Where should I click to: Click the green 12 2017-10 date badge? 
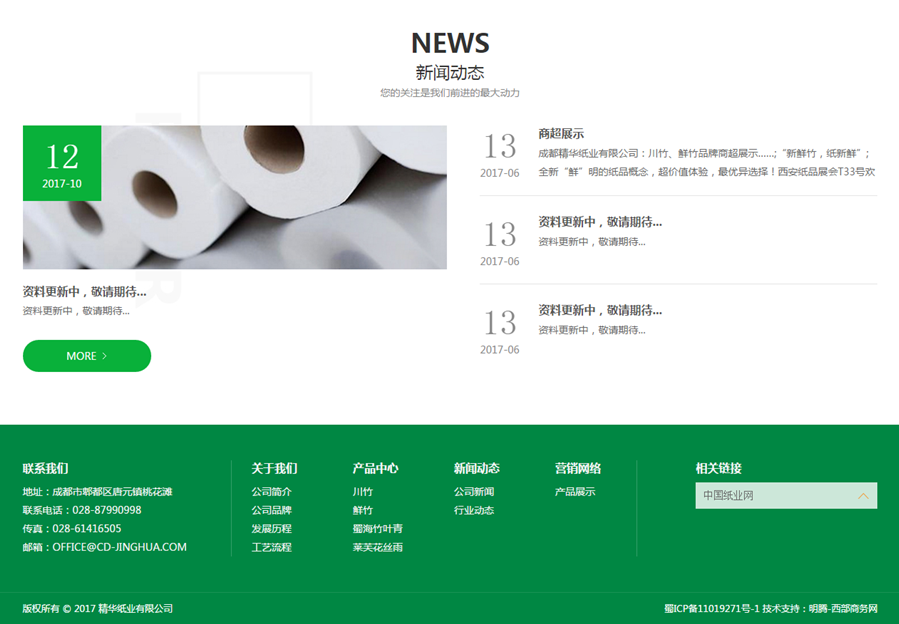[62, 163]
